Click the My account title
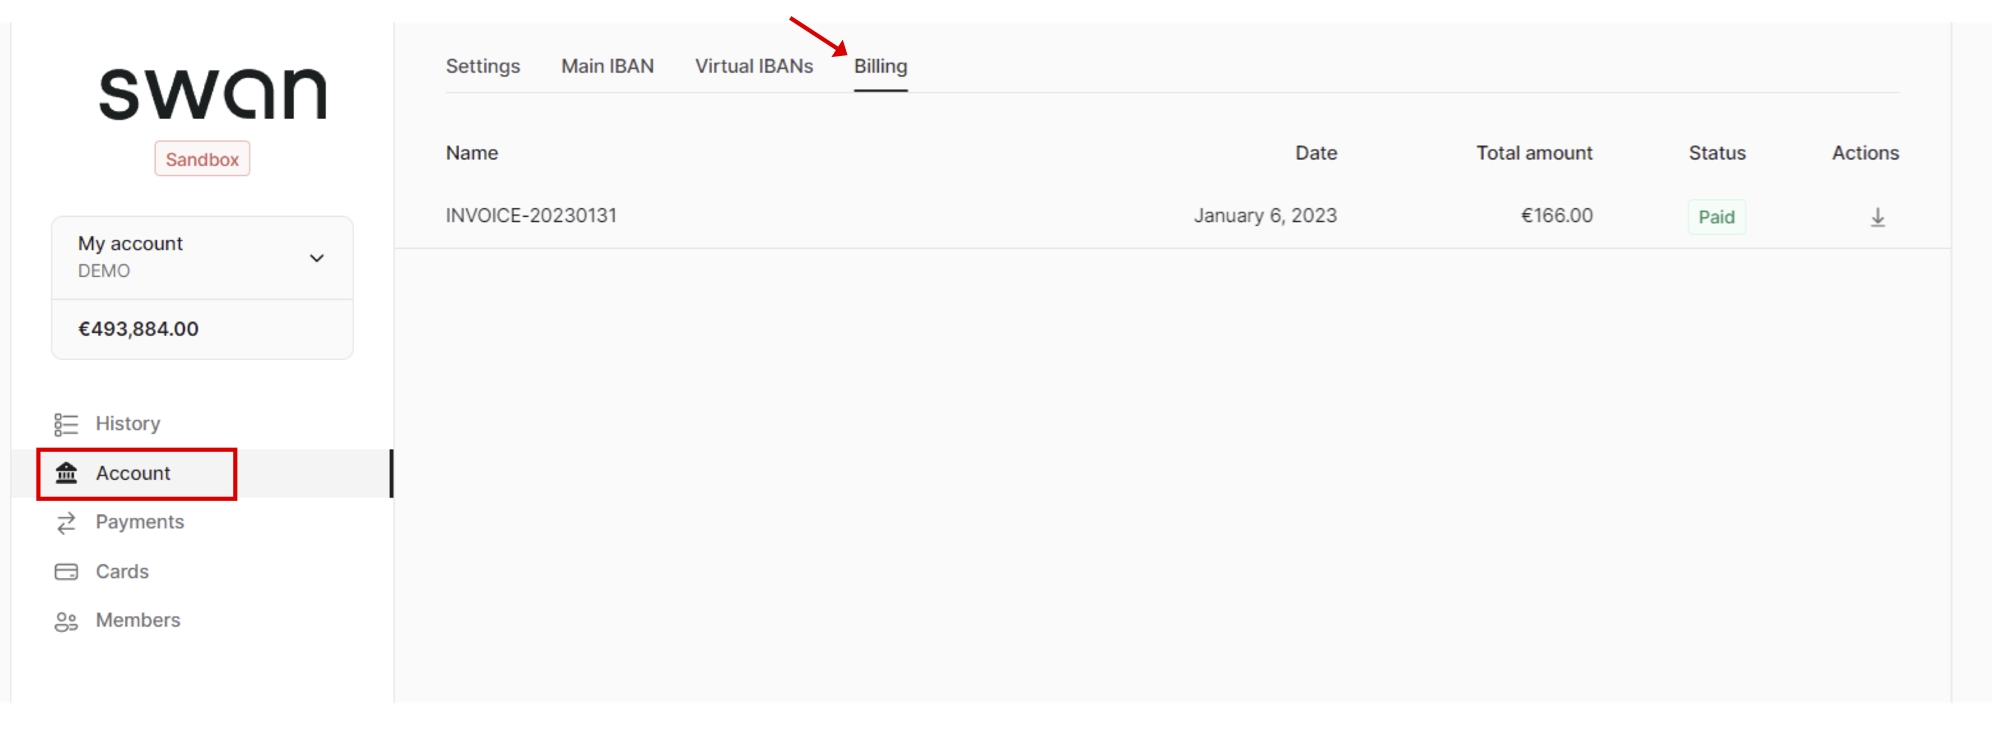This screenshot has height=753, width=1992. point(130,244)
